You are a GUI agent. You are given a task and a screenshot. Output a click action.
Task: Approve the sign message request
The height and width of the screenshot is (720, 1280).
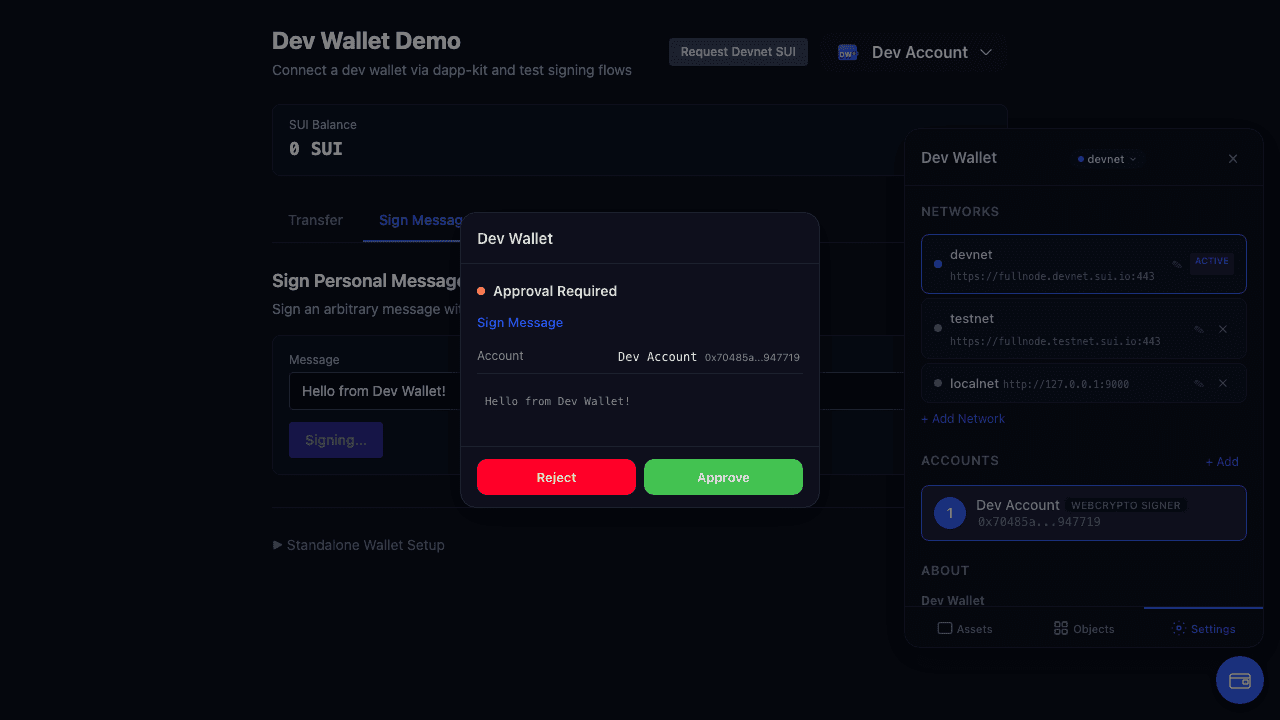[x=723, y=477]
